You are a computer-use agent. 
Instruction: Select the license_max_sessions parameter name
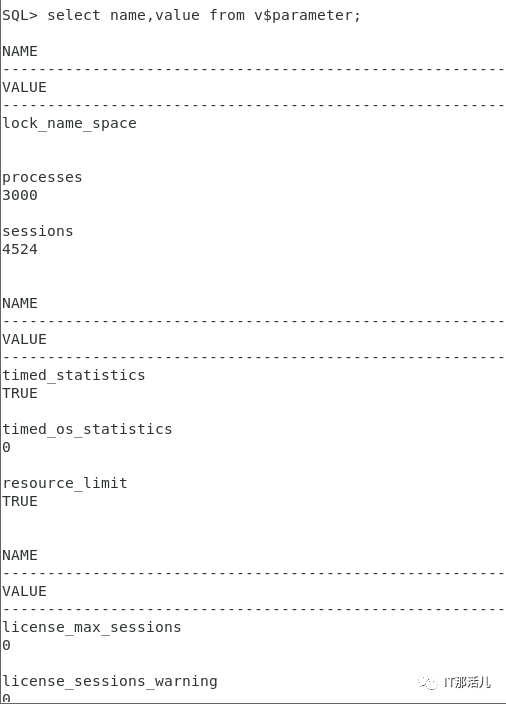92,627
